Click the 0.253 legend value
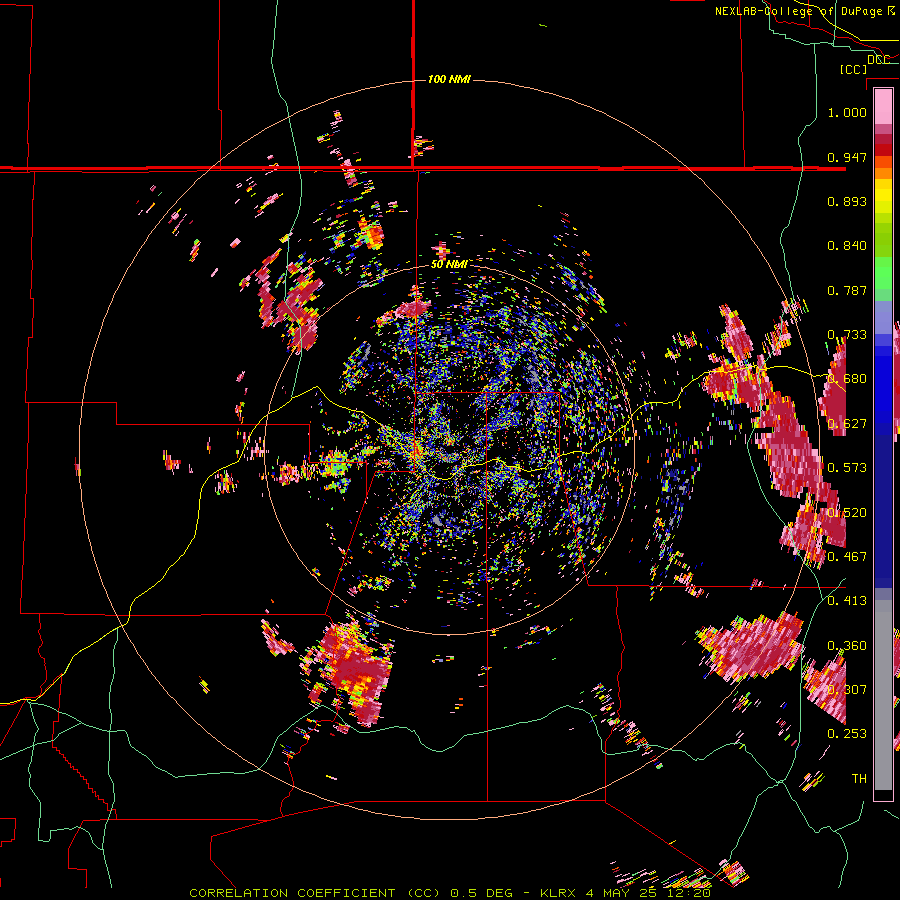The height and width of the screenshot is (900, 900). click(x=847, y=734)
